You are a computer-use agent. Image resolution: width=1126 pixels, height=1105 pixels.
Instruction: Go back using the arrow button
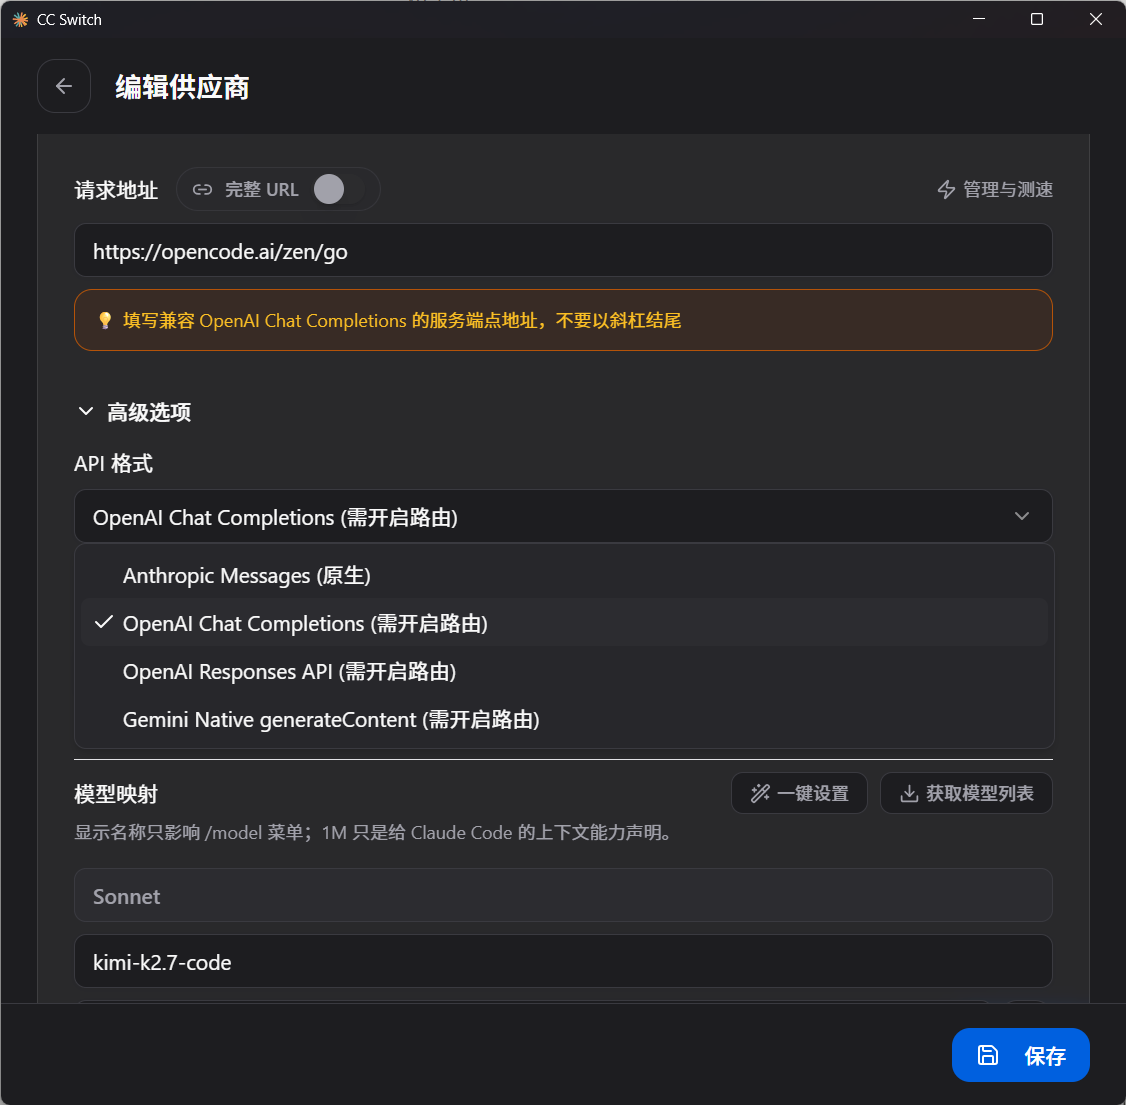64,86
